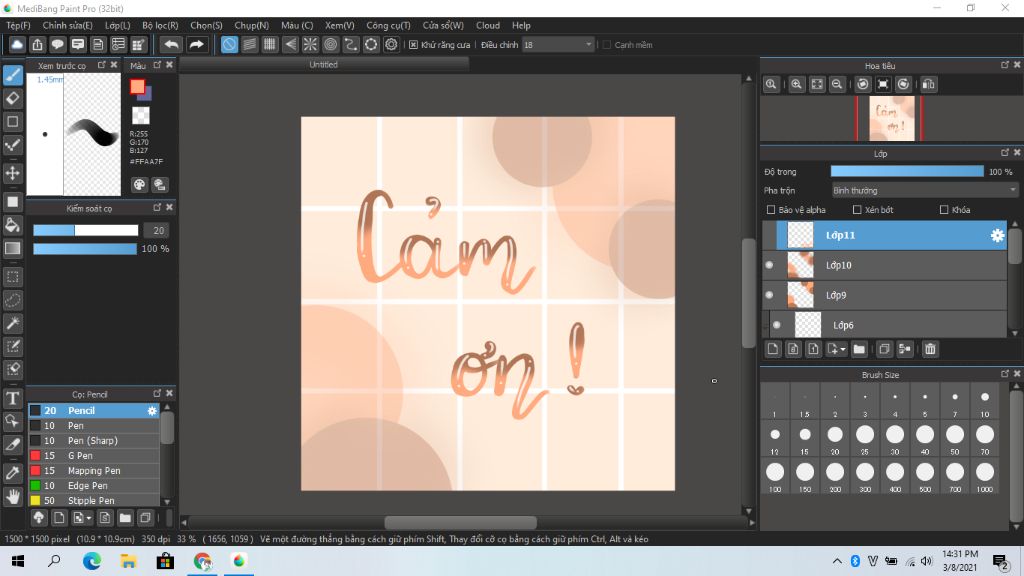
Task: Choose the Mapping Pen brush
Action: [93, 471]
